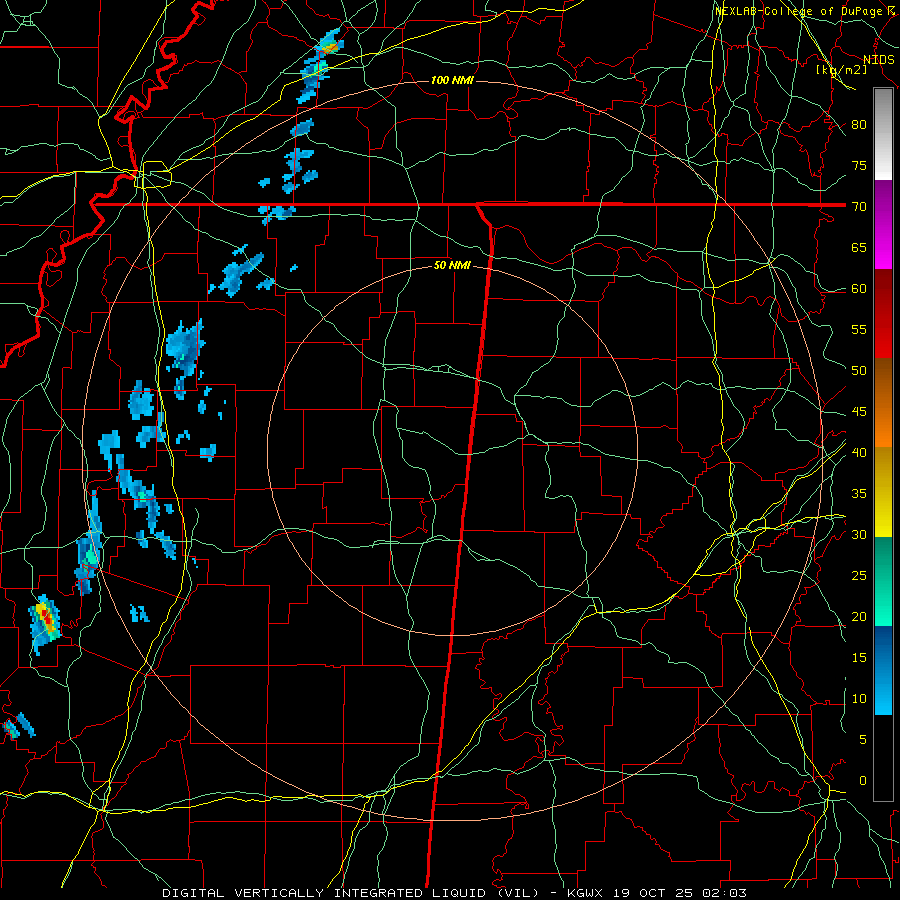Click the [kg/m2] units label

[841, 70]
